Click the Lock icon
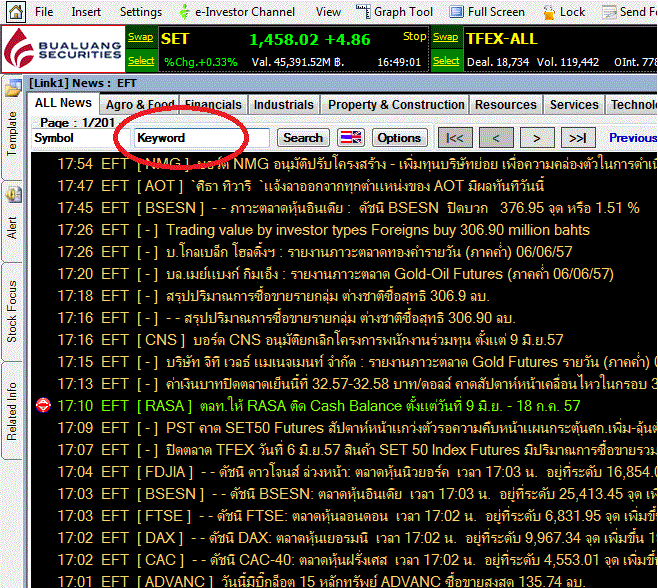Viewport: 658px width, 588px height. click(x=548, y=12)
